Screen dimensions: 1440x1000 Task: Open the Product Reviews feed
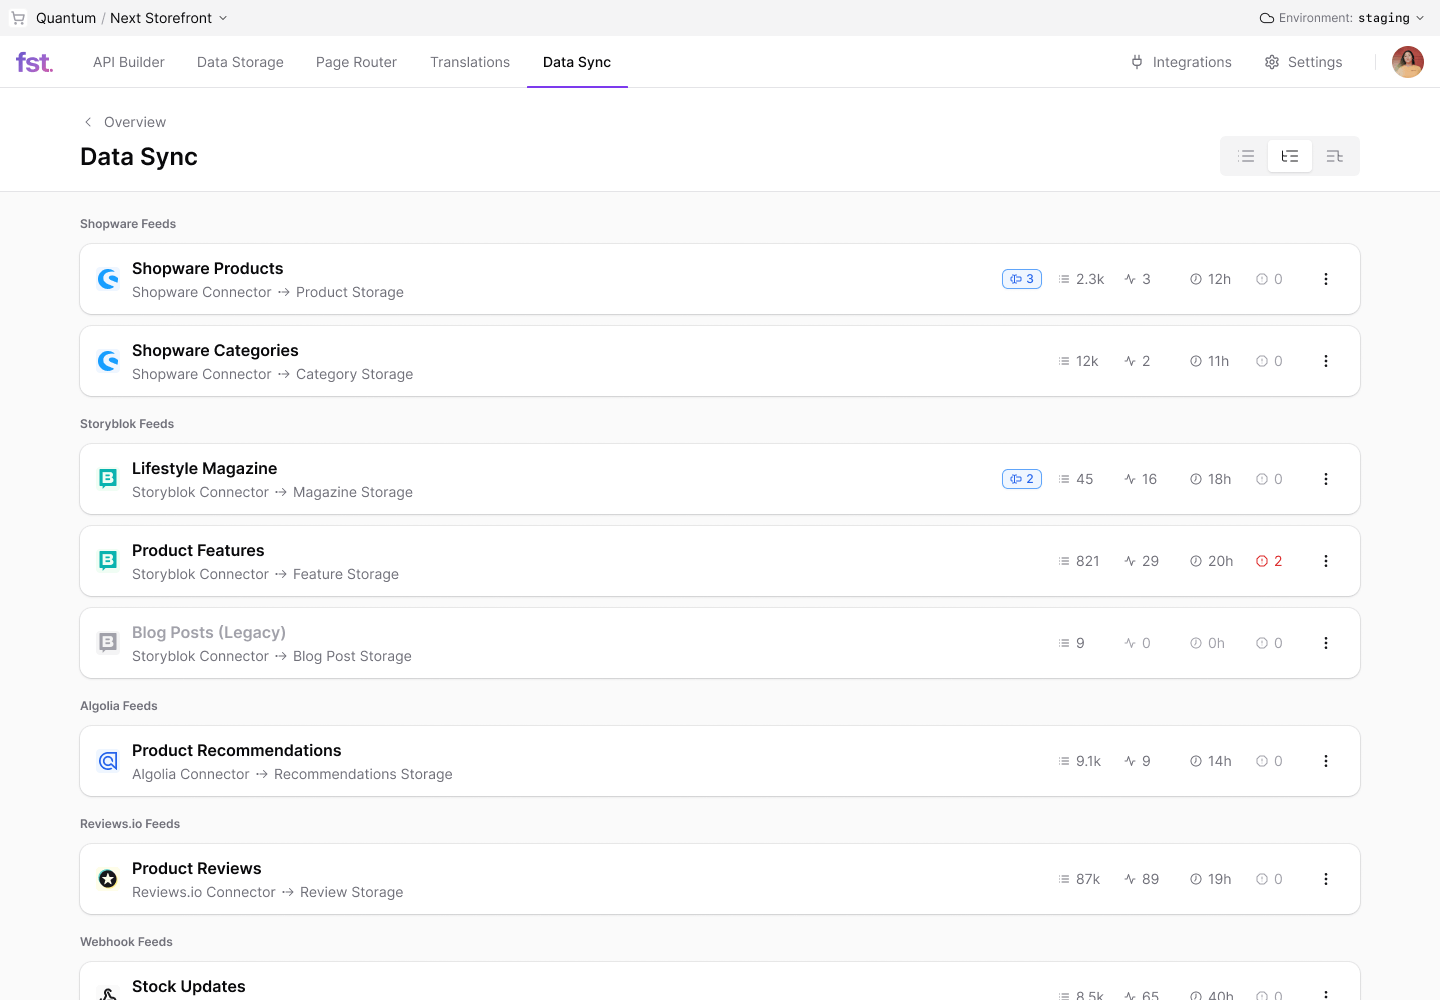720,879
